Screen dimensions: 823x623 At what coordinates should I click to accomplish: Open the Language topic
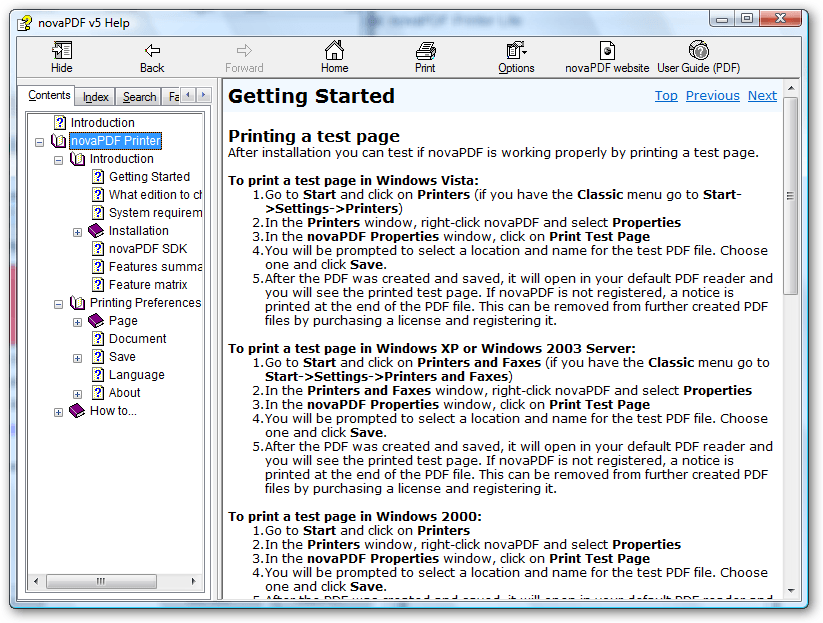pos(136,375)
